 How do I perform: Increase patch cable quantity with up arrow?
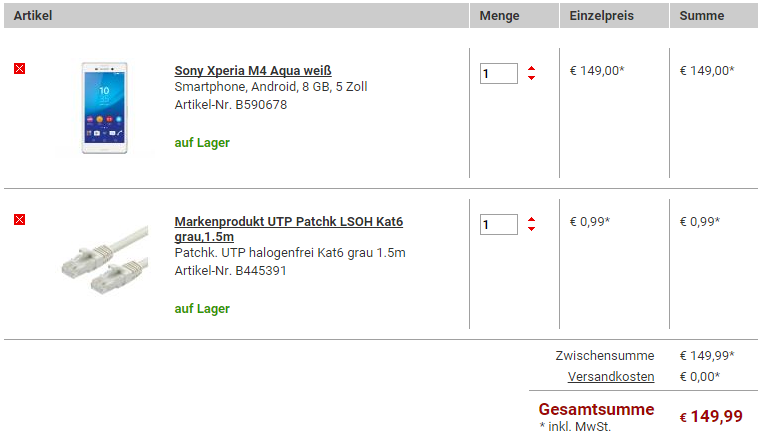click(x=531, y=220)
